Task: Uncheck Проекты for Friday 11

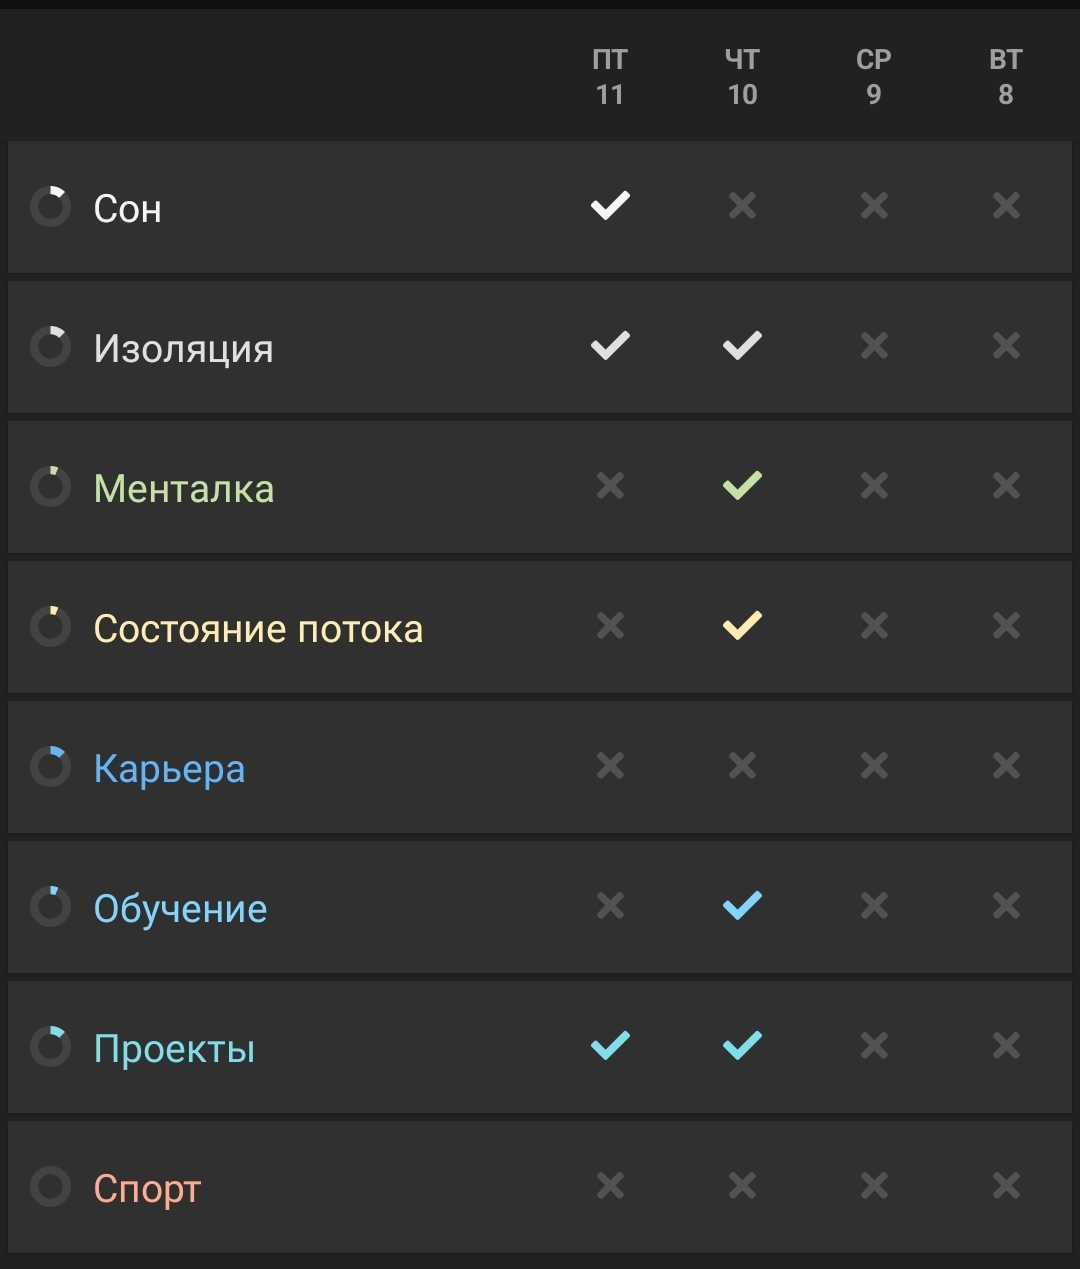Action: (610, 1046)
